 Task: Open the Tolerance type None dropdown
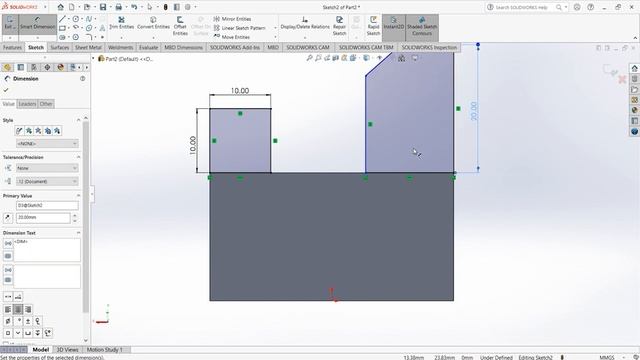(47, 168)
